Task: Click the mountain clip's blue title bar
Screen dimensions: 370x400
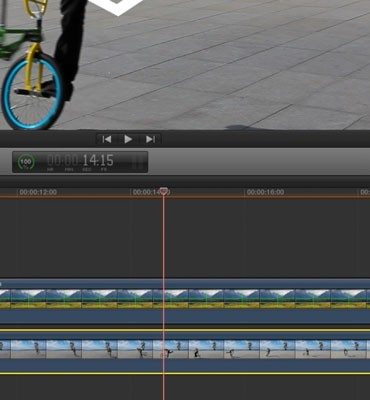Action: pyautogui.click(x=185, y=284)
